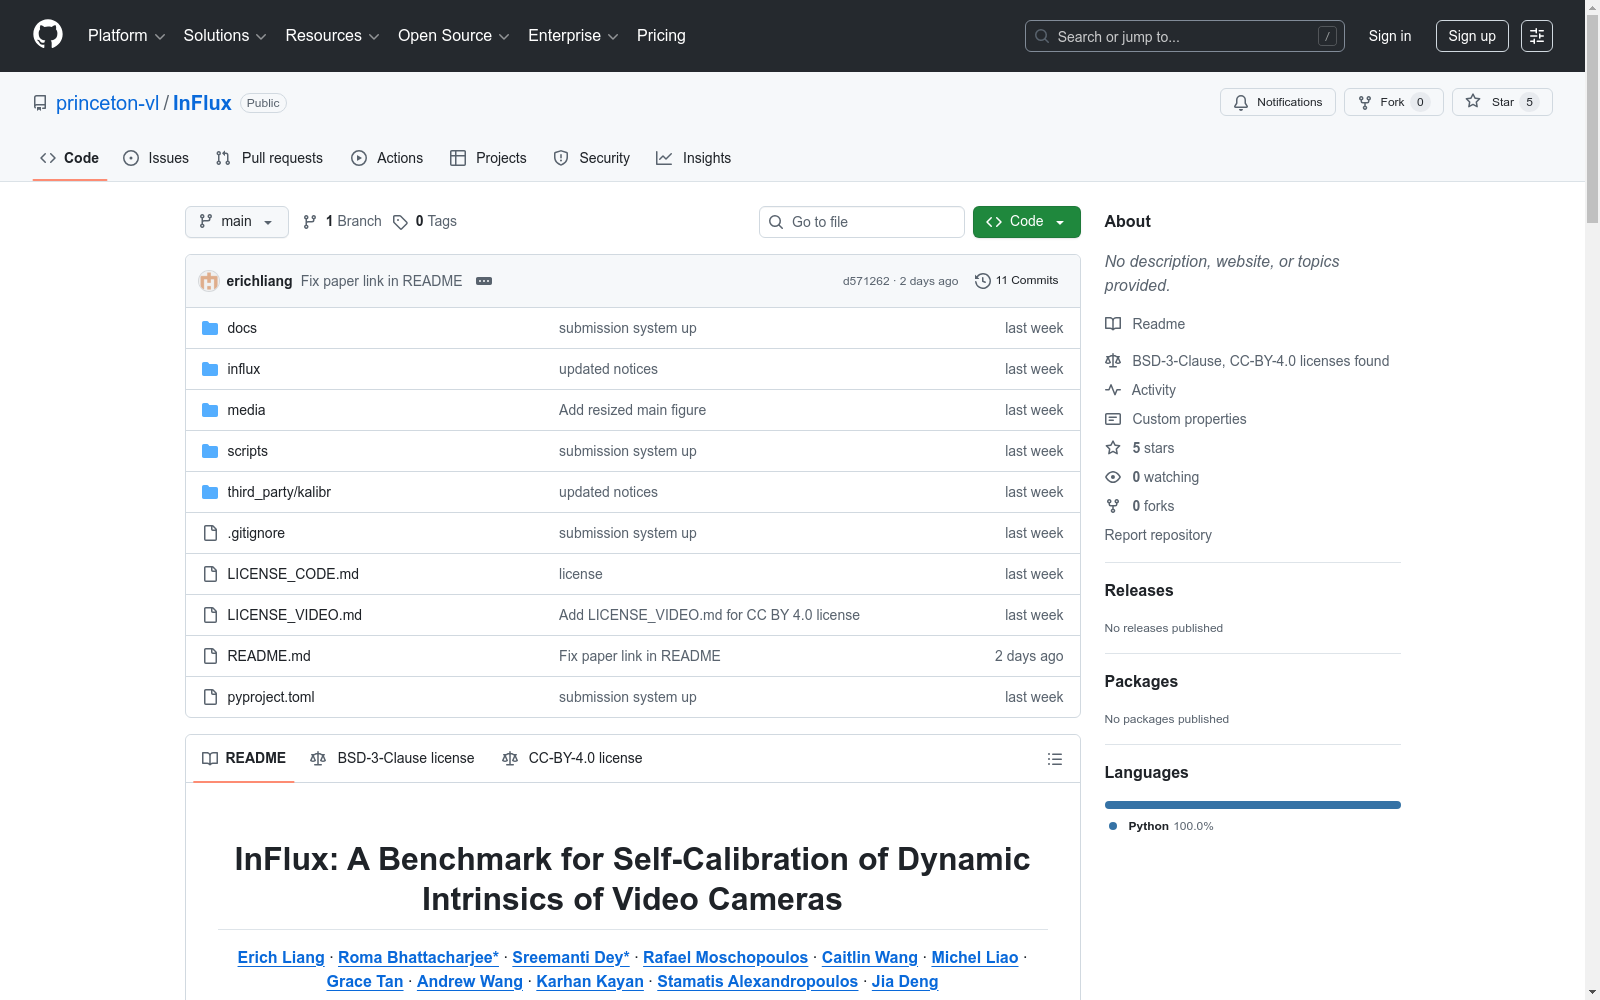Image resolution: width=1600 pixels, height=1000 pixels.
Task: Click the Sign up button
Action: click(1472, 36)
